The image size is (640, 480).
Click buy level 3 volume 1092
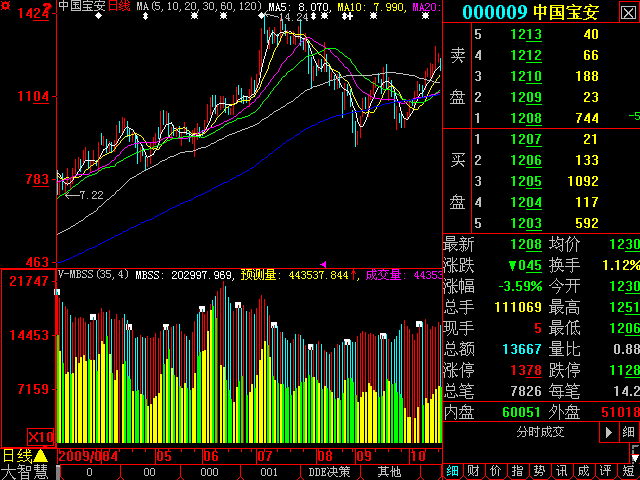click(x=583, y=181)
